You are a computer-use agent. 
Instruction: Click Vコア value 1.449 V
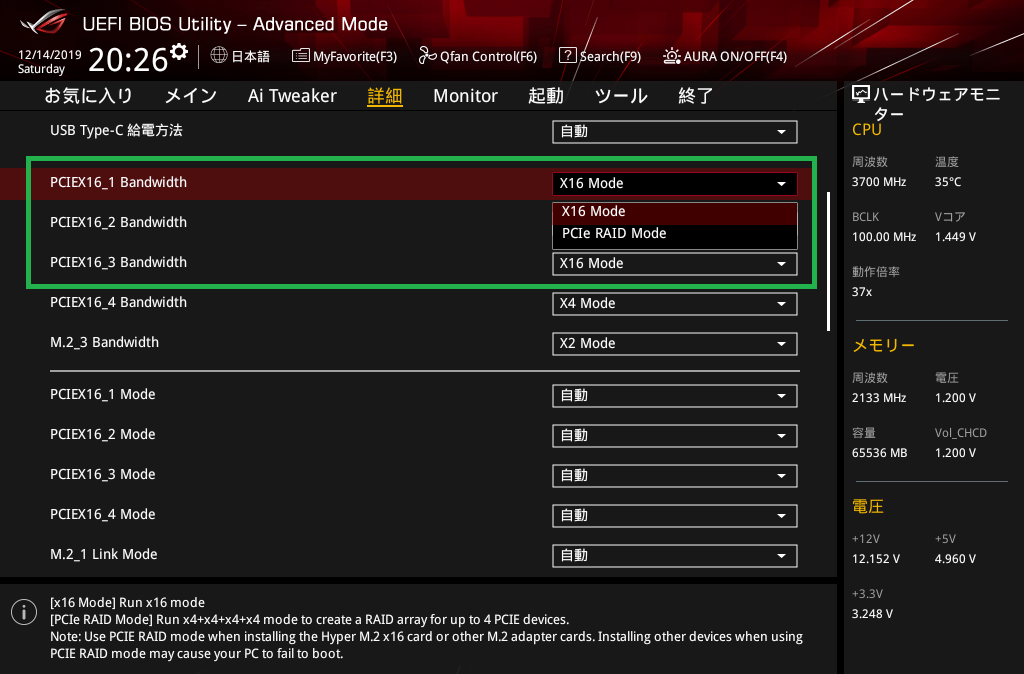(955, 237)
